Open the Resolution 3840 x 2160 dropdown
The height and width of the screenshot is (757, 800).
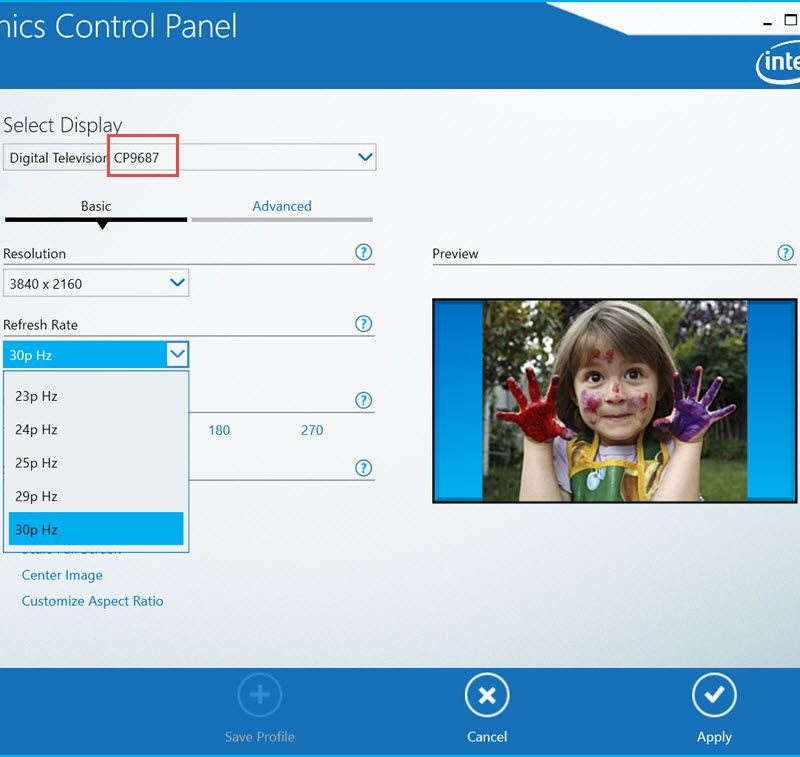96,283
